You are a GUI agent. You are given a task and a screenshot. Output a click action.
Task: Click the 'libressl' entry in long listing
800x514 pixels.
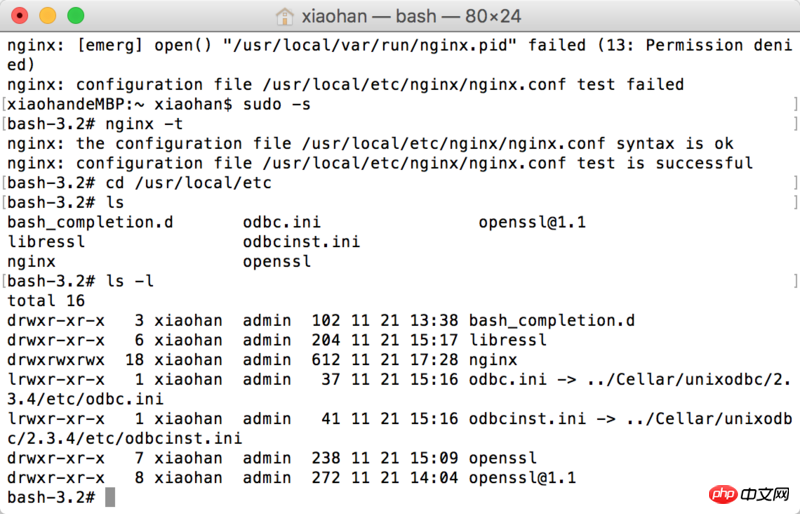click(x=508, y=340)
